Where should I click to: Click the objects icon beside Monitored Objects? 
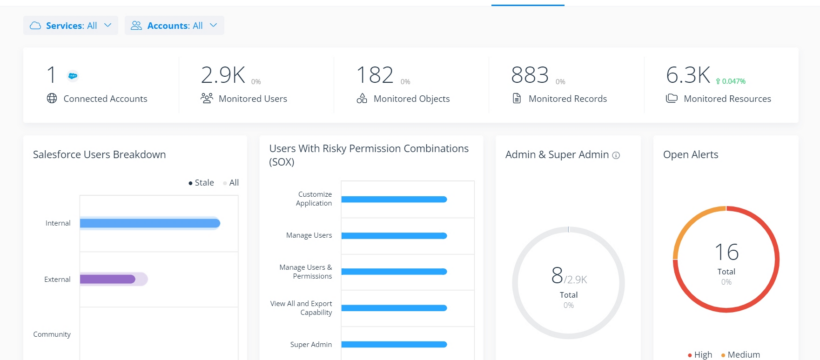361,98
